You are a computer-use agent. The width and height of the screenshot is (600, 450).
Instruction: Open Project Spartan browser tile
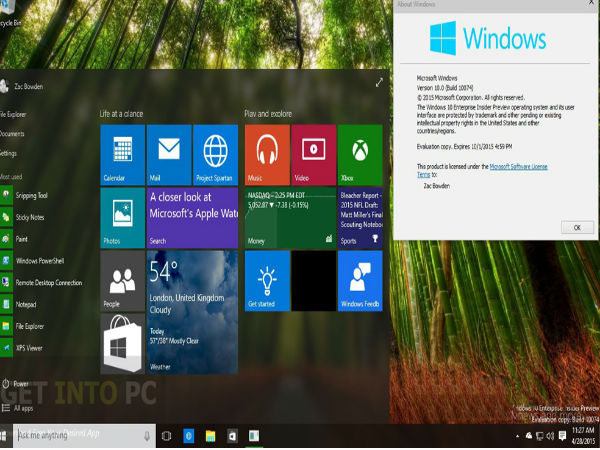pyautogui.click(x=215, y=155)
